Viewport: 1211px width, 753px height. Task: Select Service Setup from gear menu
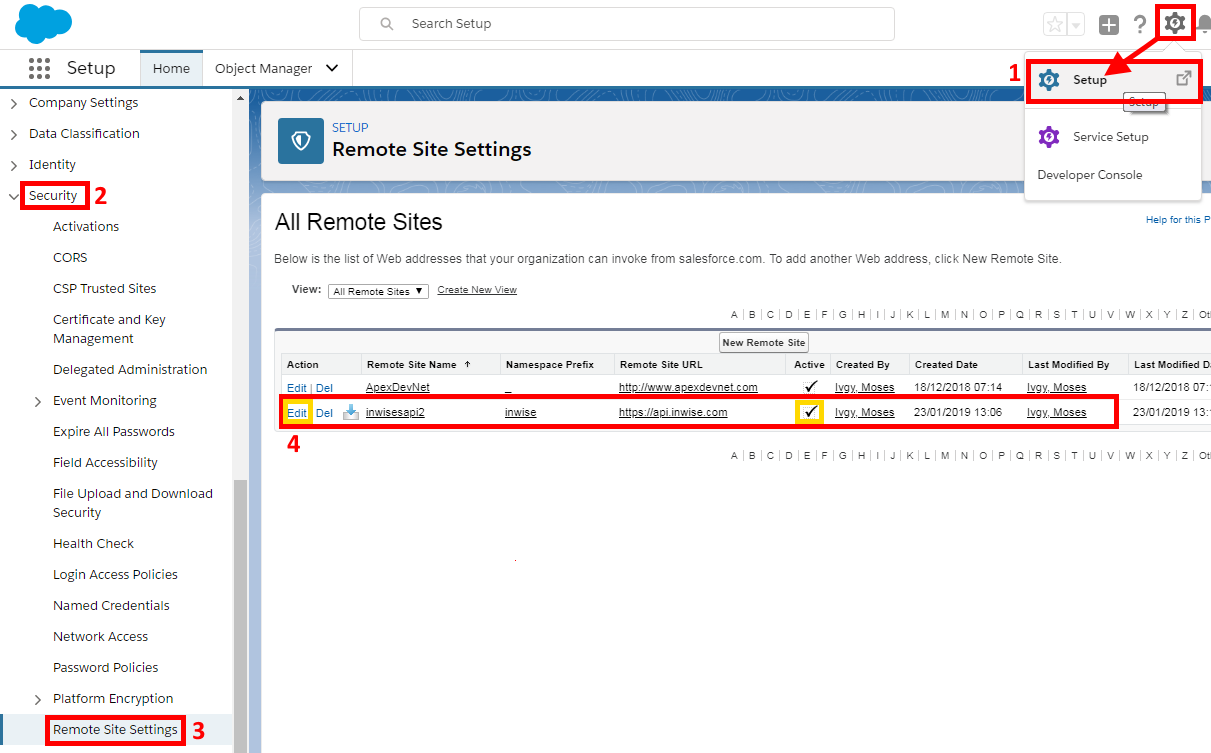click(x=1110, y=137)
